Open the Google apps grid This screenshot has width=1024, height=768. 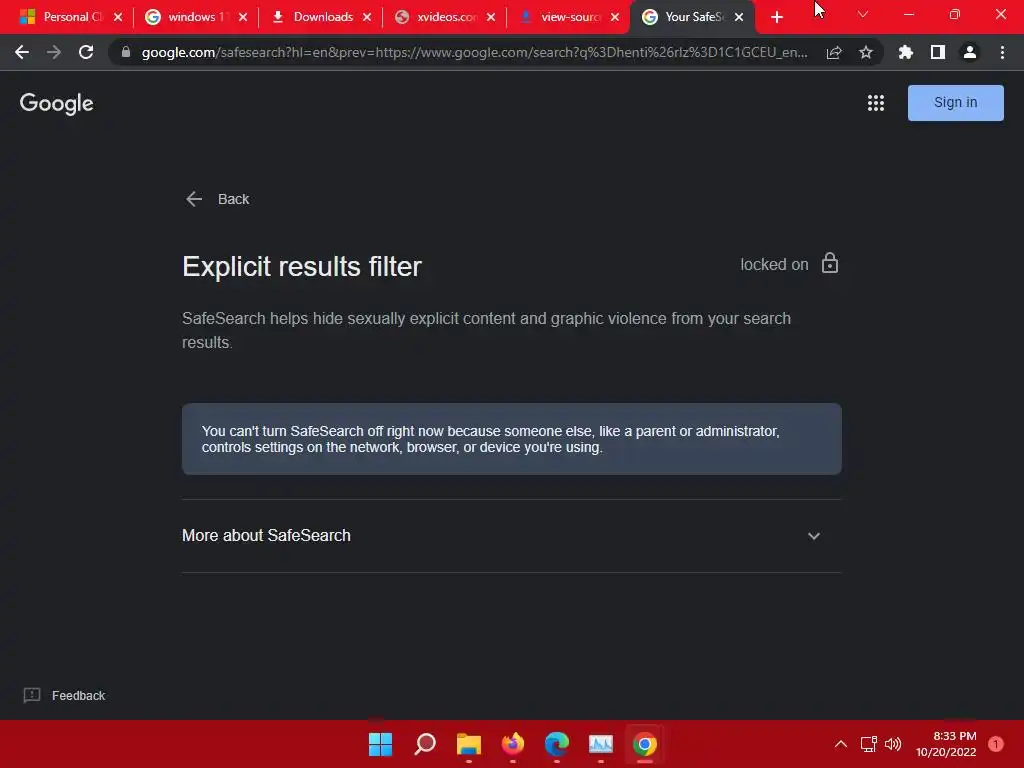click(x=876, y=103)
